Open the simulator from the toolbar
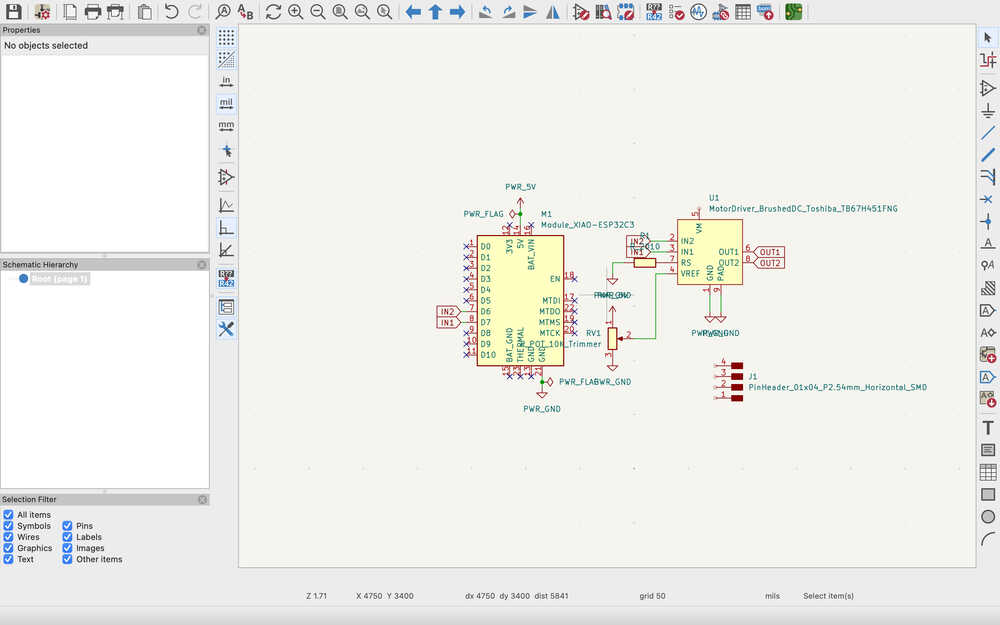 [x=698, y=12]
